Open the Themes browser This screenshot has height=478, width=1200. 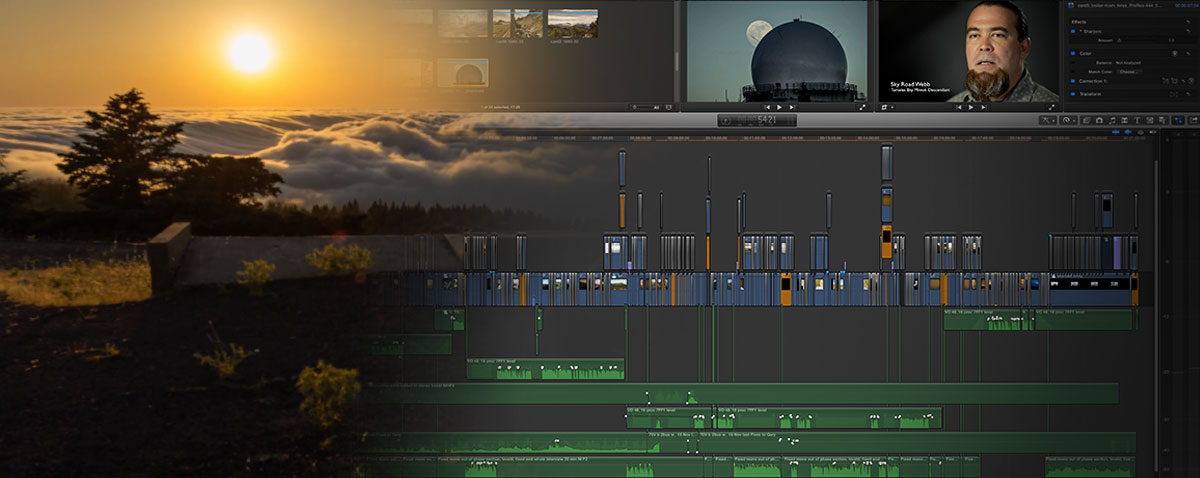click(x=1162, y=120)
